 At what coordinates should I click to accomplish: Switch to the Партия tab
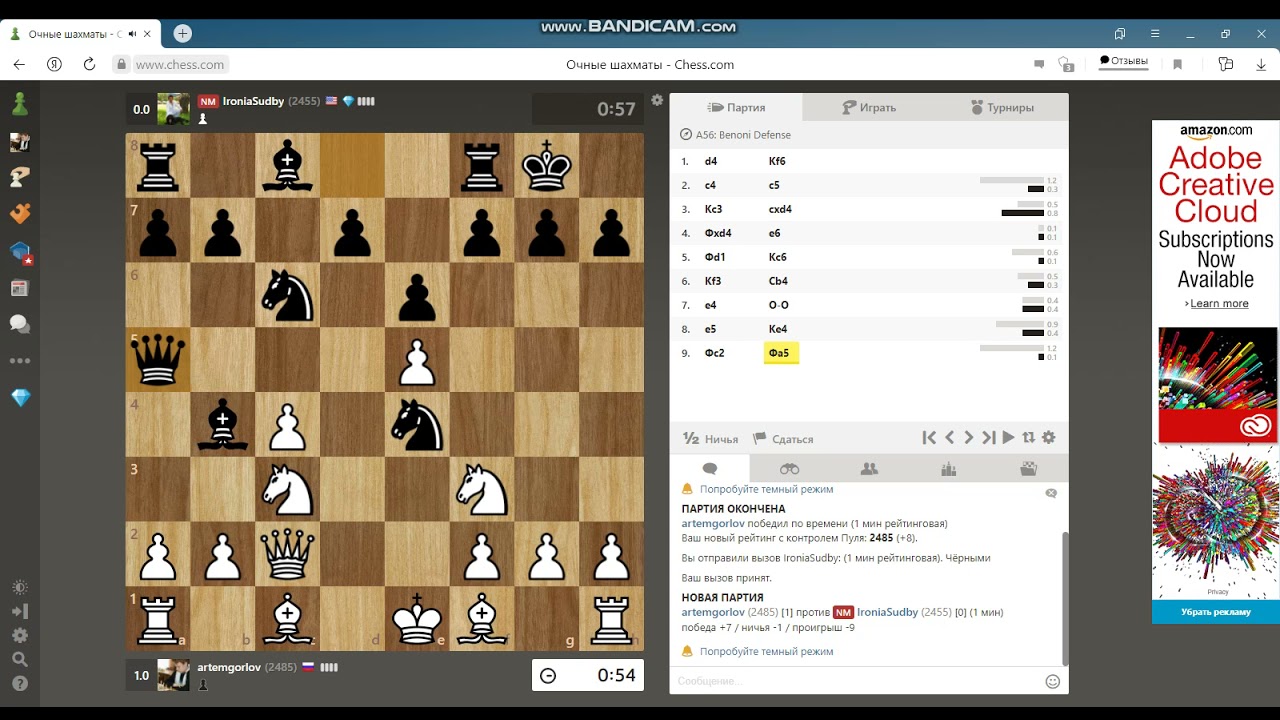click(x=736, y=107)
